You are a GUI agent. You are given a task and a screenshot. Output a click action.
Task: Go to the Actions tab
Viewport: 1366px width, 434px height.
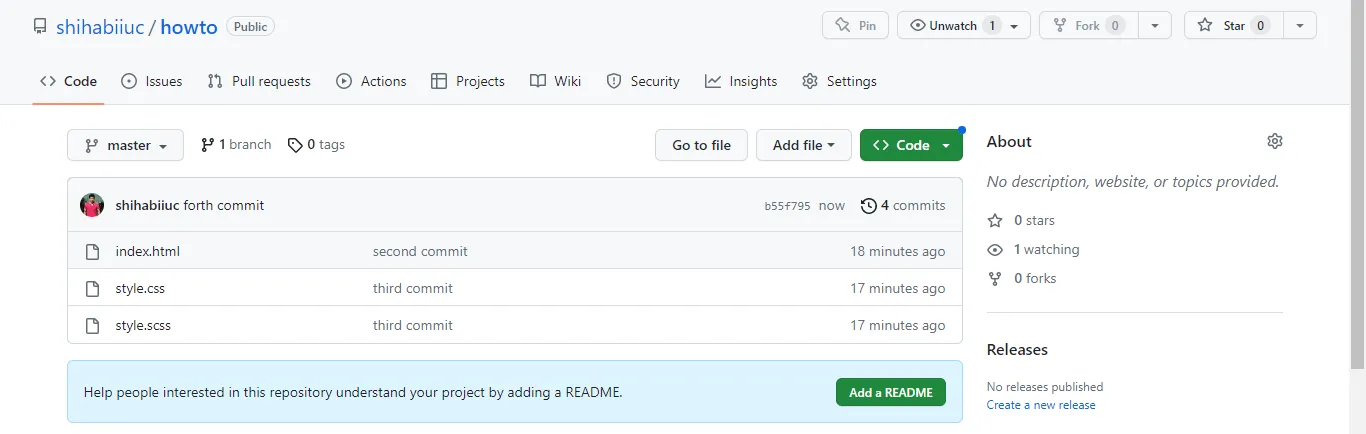click(371, 81)
